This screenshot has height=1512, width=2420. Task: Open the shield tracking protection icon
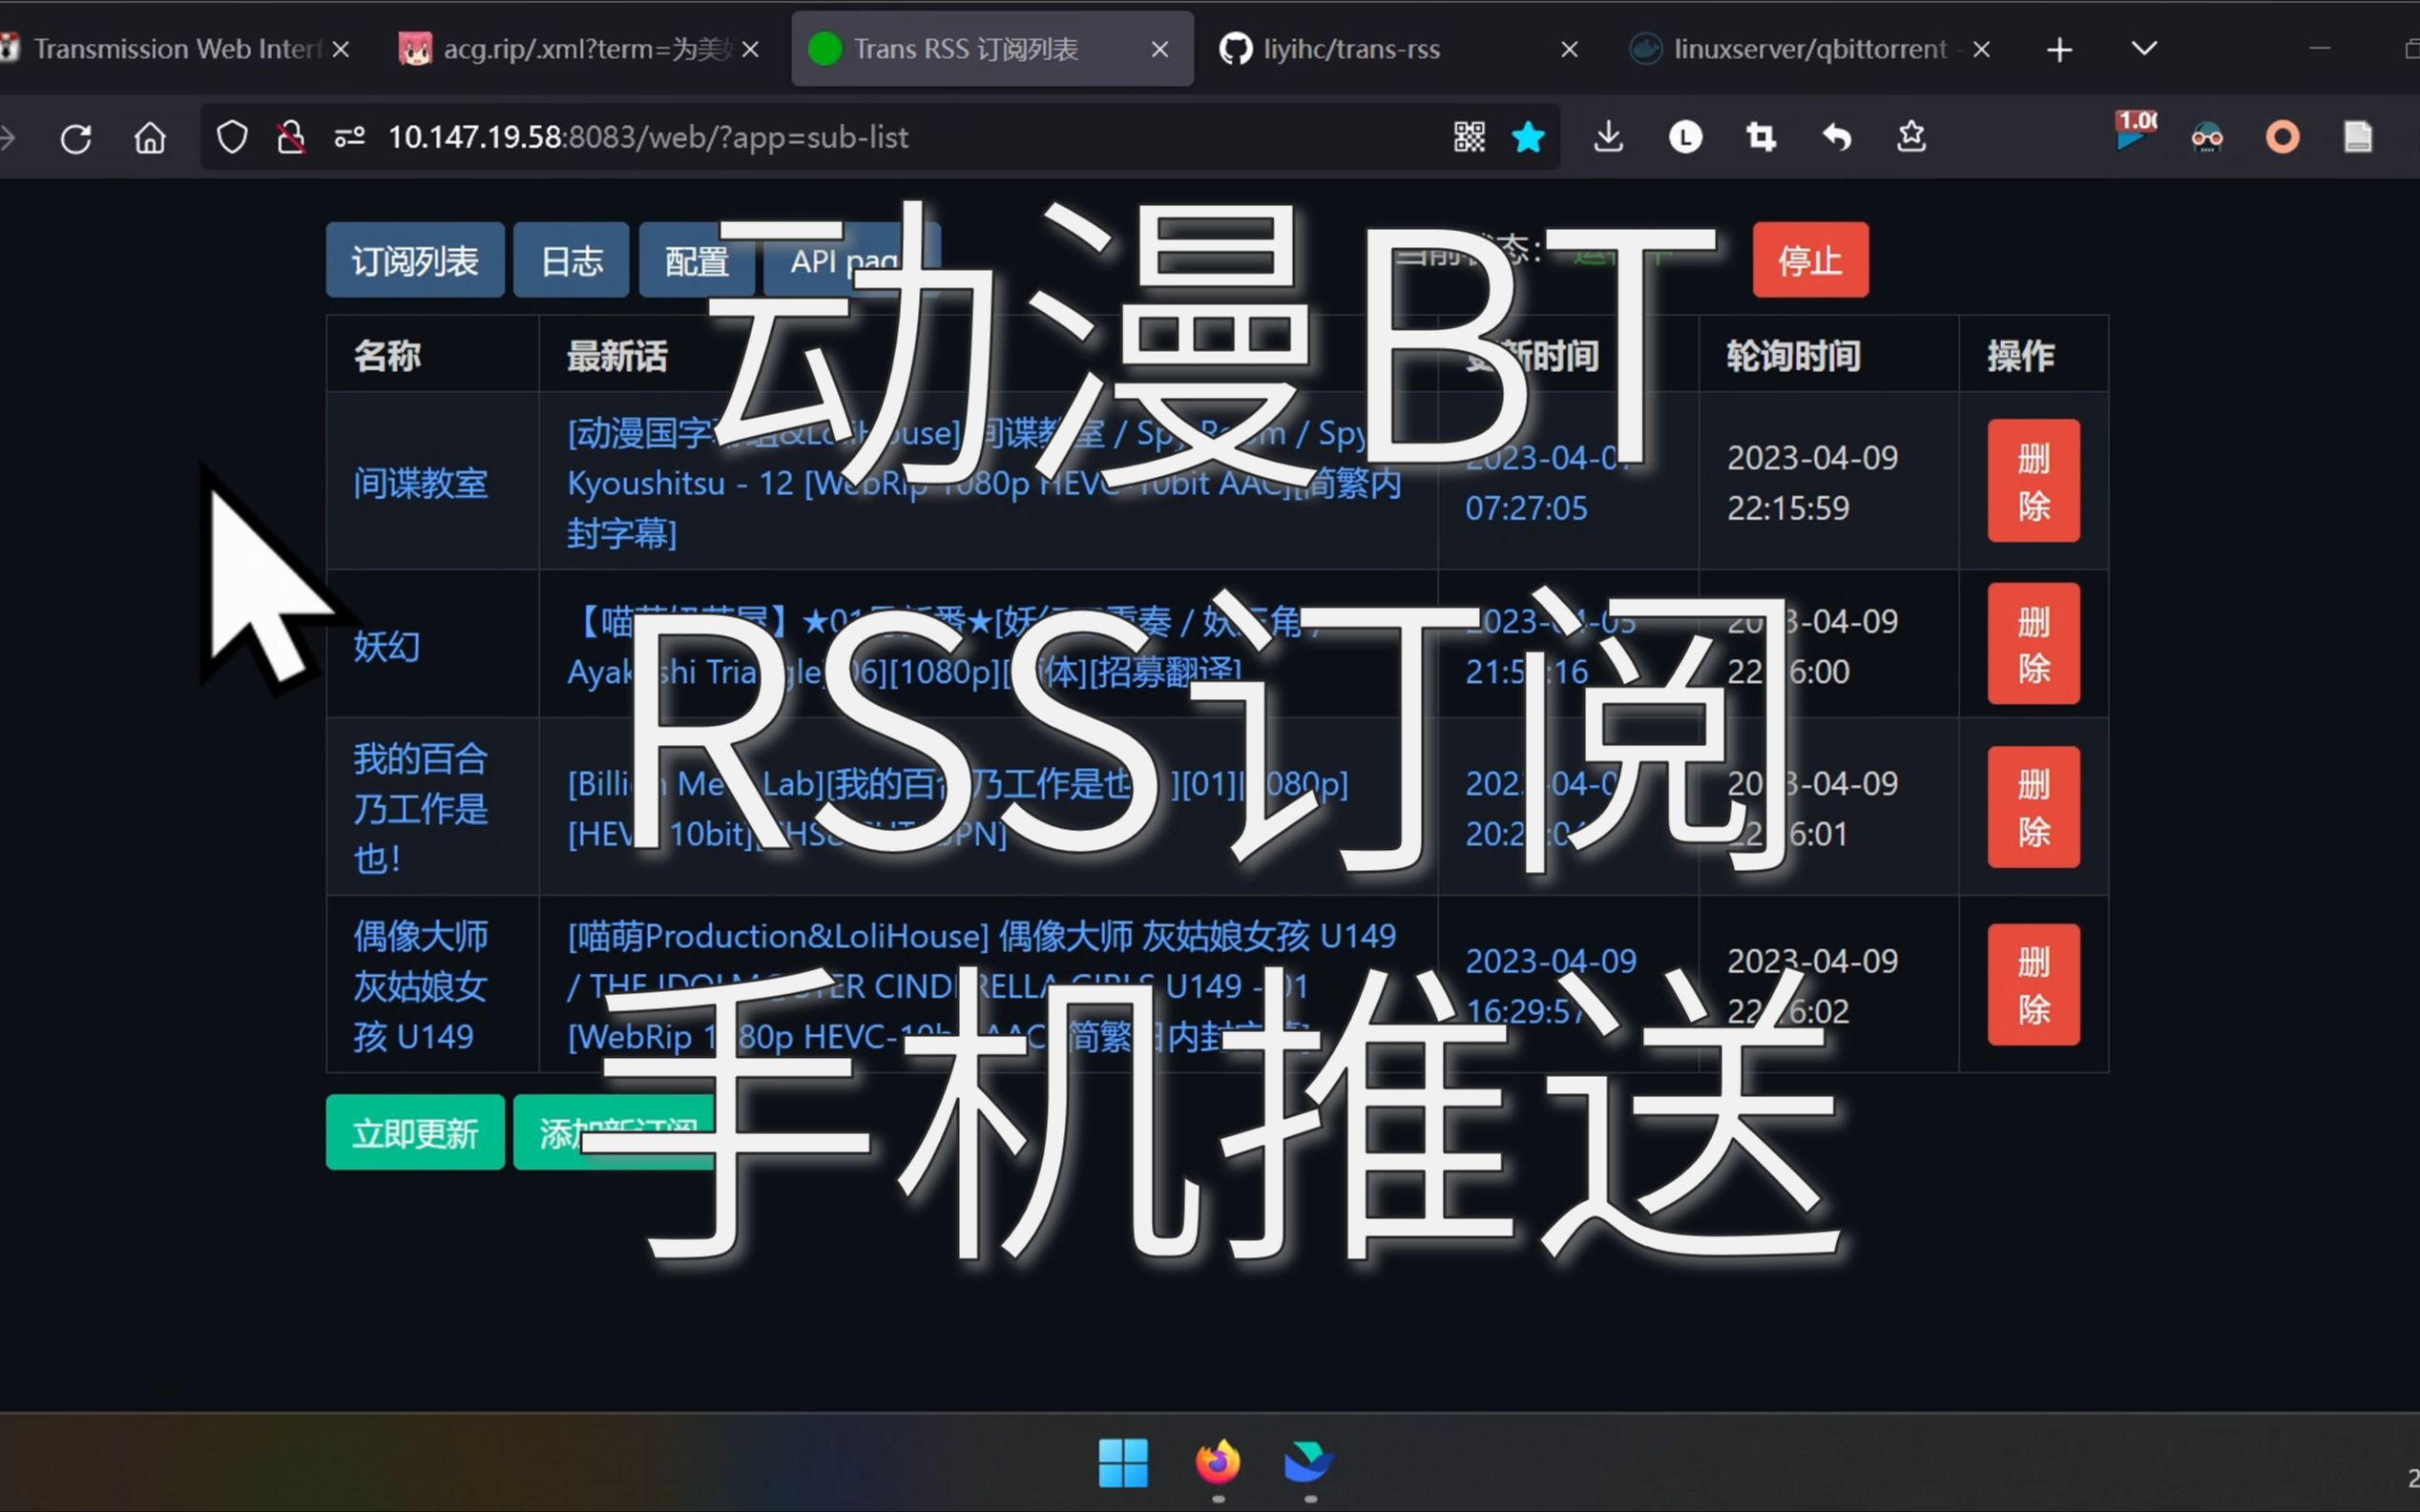(x=232, y=137)
